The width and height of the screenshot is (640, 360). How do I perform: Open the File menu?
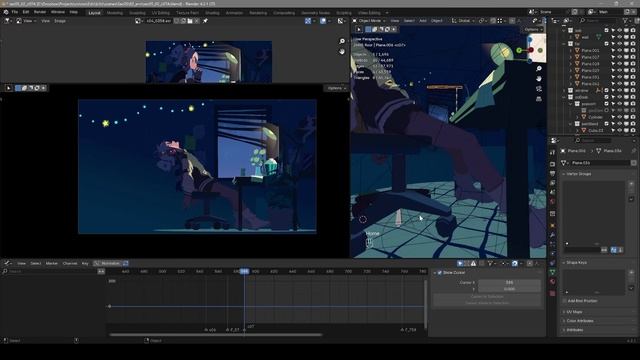click(x=15, y=12)
